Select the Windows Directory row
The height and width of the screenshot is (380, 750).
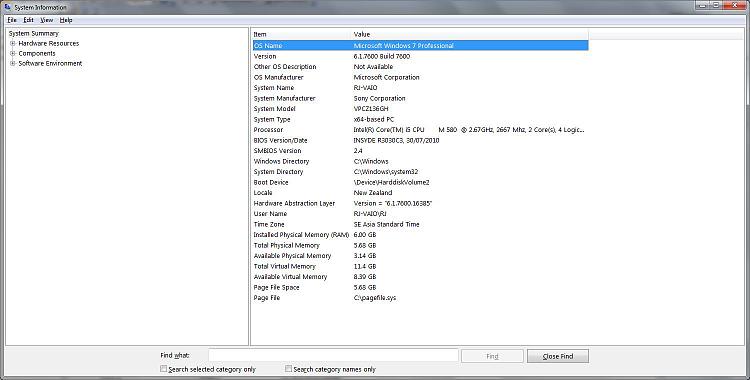420,161
